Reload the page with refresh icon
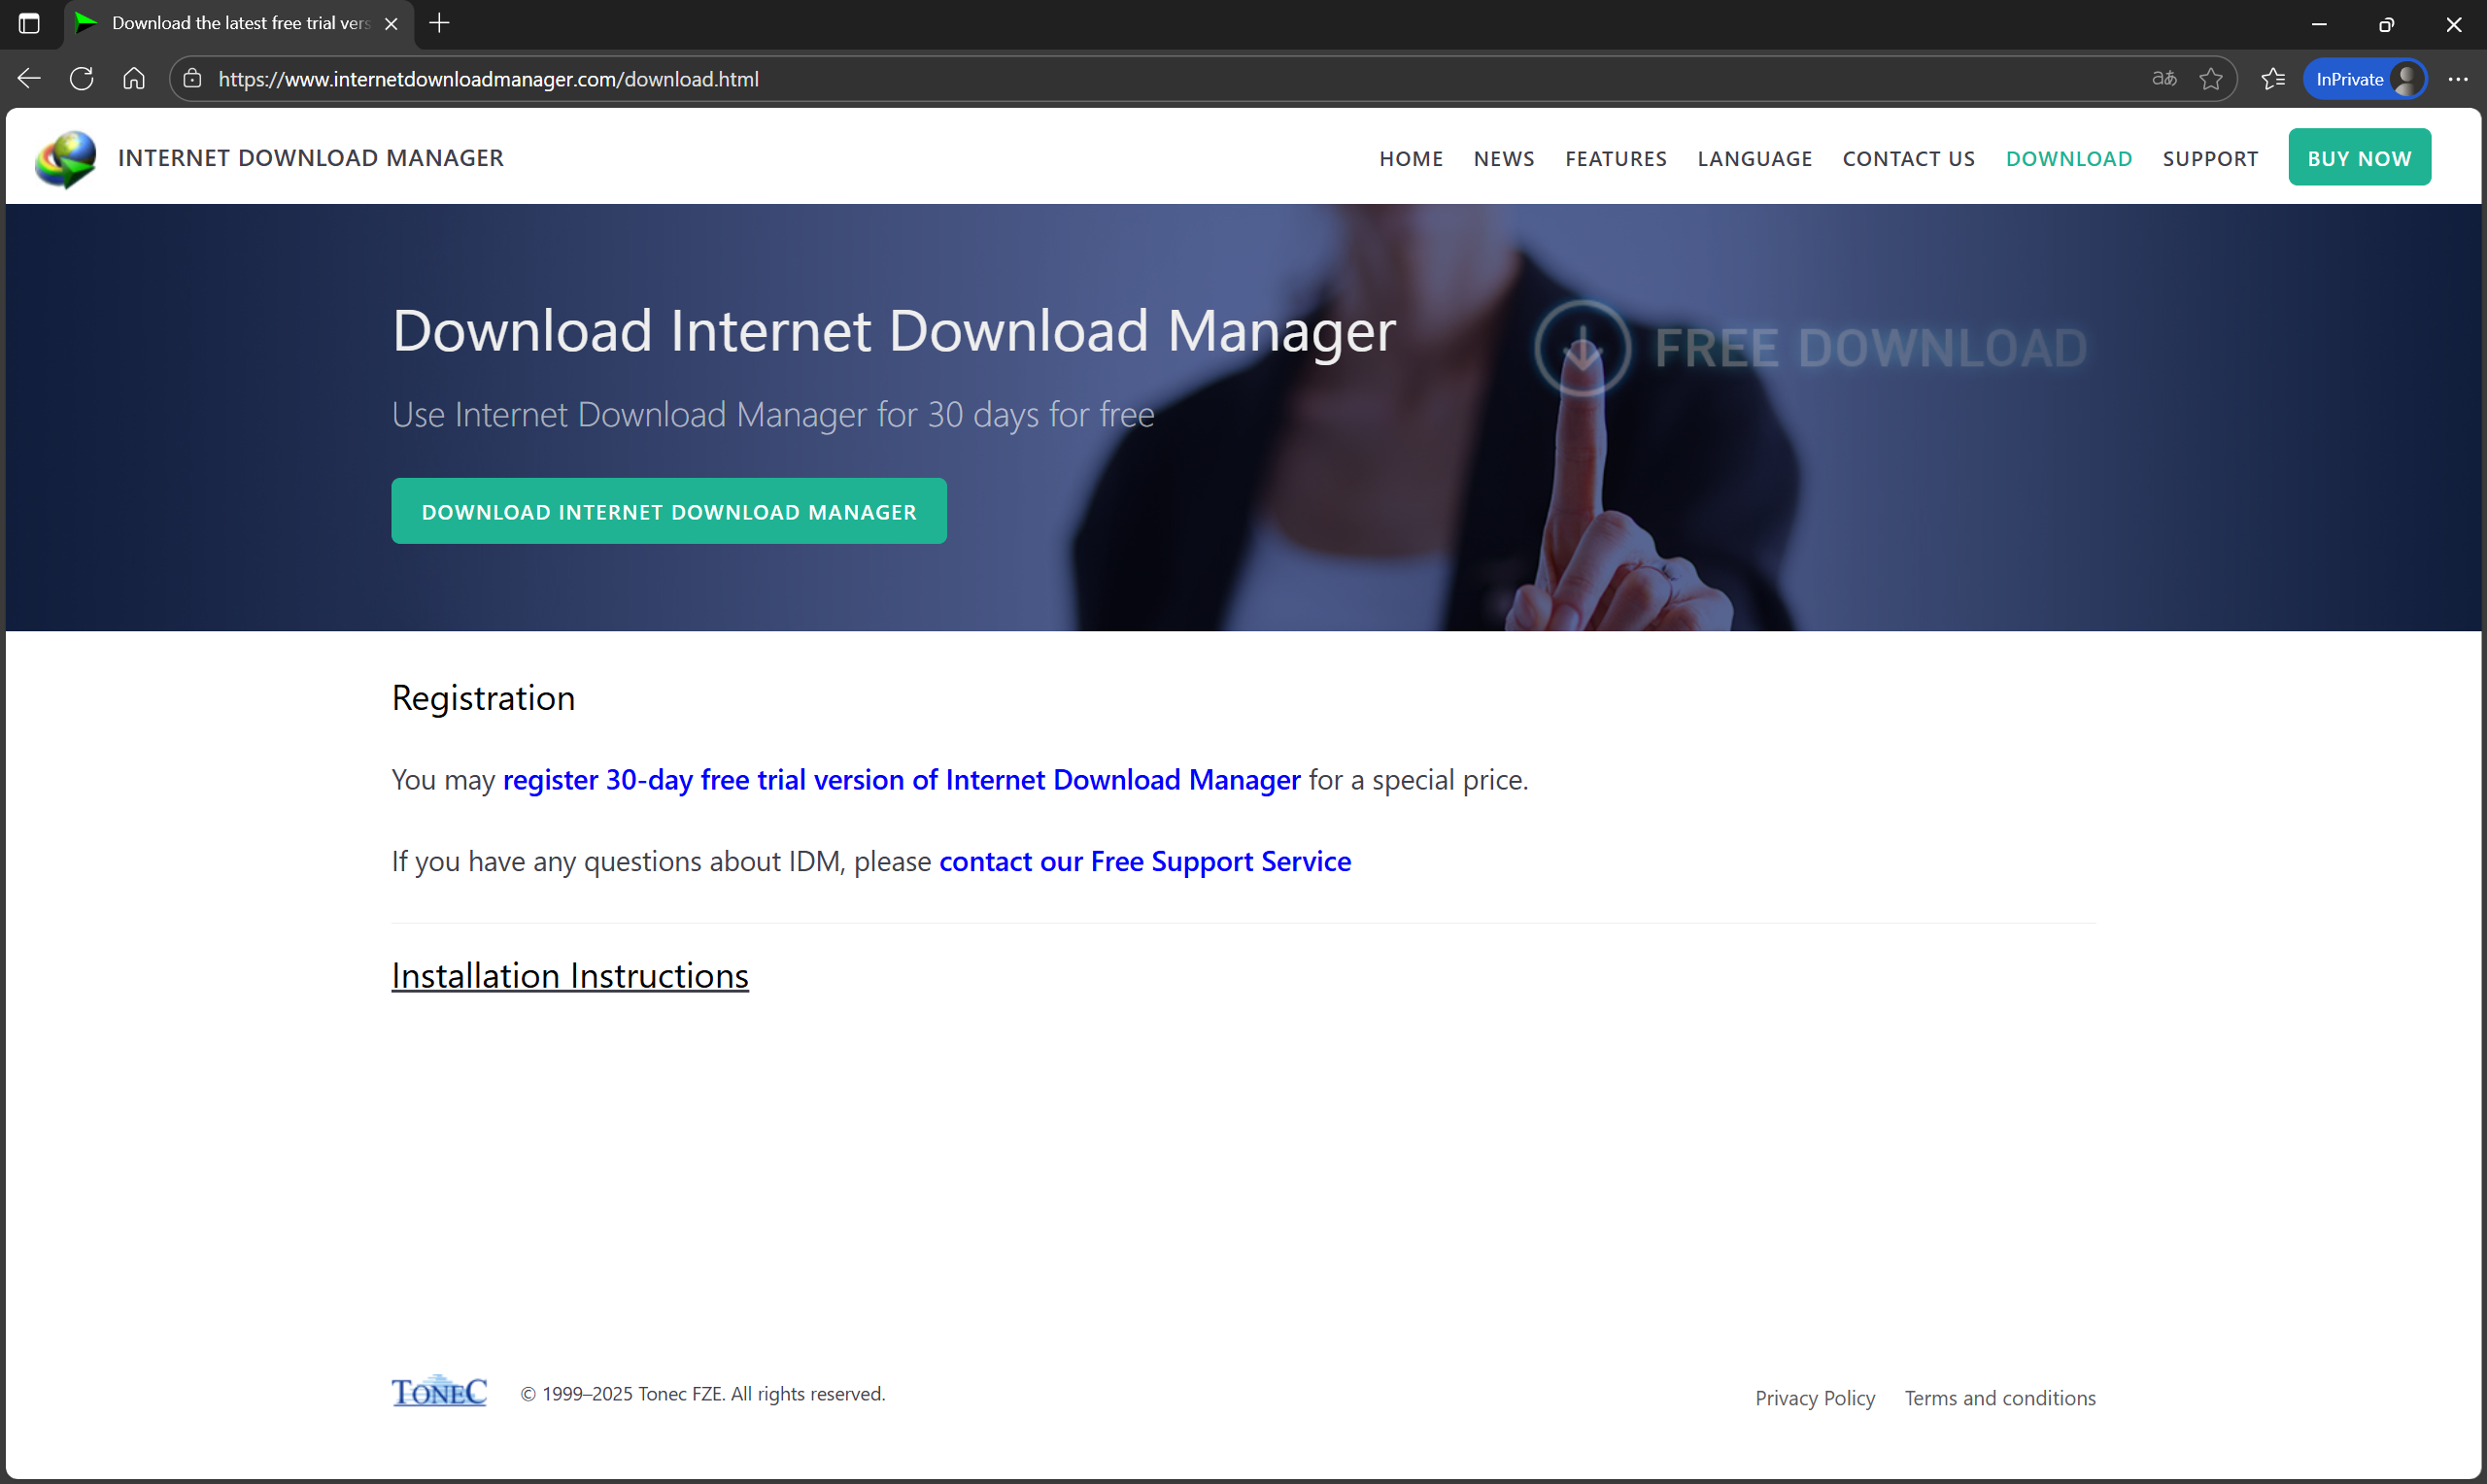The width and height of the screenshot is (2487, 1484). tap(82, 79)
